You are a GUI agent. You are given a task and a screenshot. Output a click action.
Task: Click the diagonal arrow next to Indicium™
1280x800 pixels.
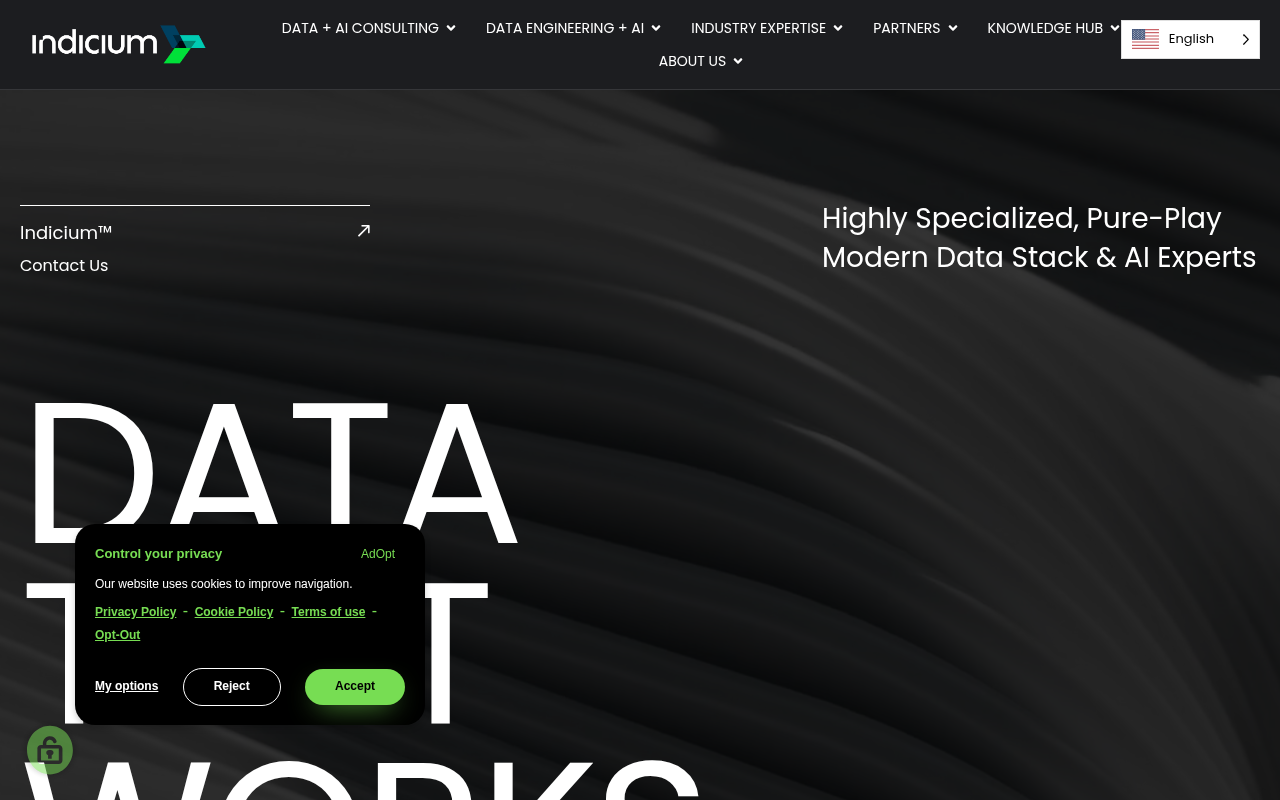[x=362, y=230]
